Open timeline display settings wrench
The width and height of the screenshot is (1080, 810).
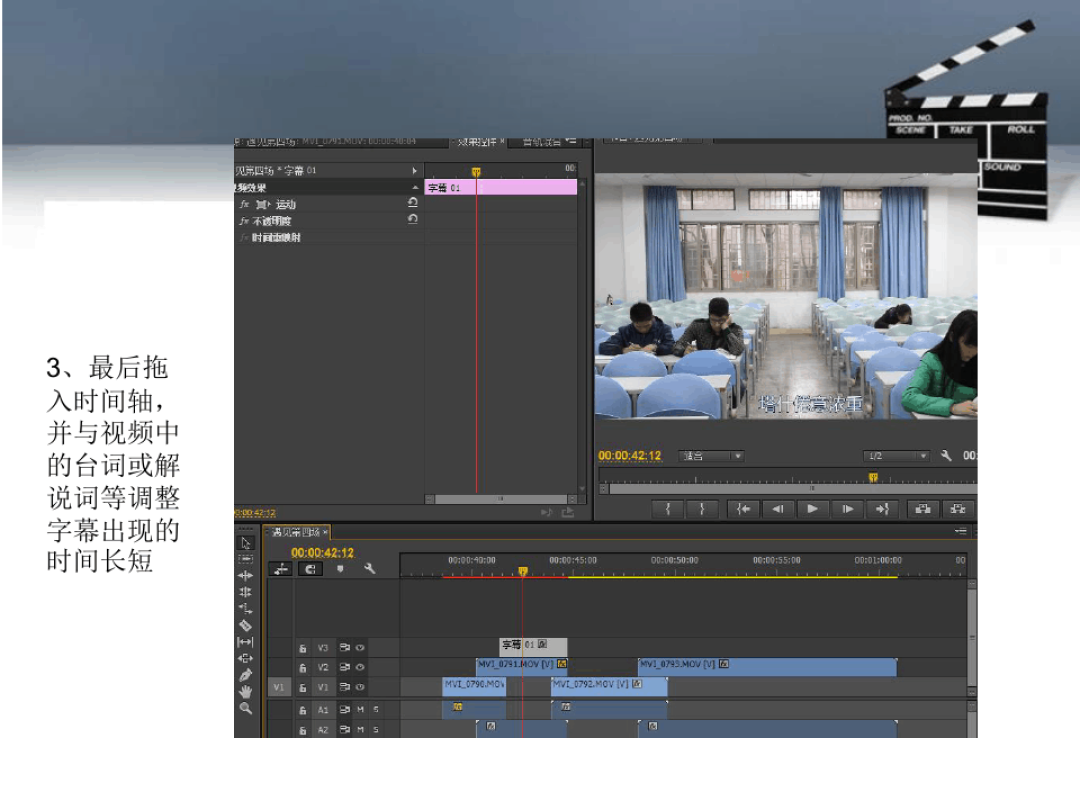pos(370,569)
